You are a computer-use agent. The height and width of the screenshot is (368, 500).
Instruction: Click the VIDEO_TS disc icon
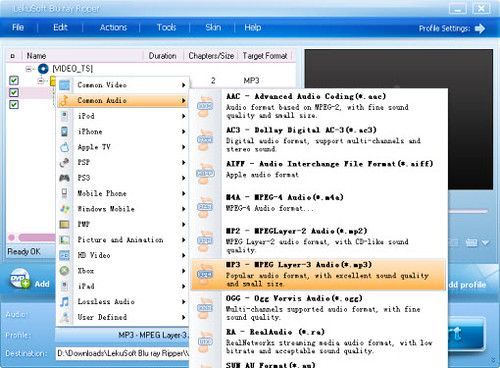click(43, 69)
